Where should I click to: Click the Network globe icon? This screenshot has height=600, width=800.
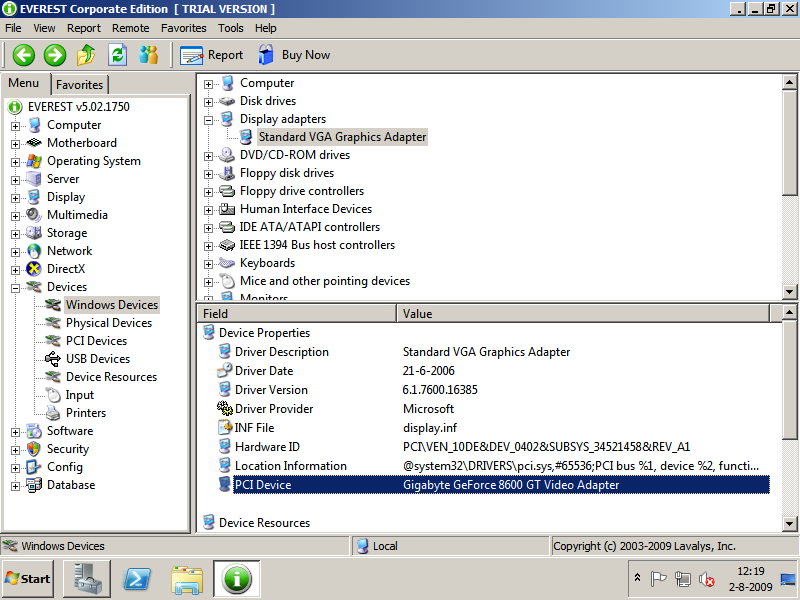click(34, 251)
